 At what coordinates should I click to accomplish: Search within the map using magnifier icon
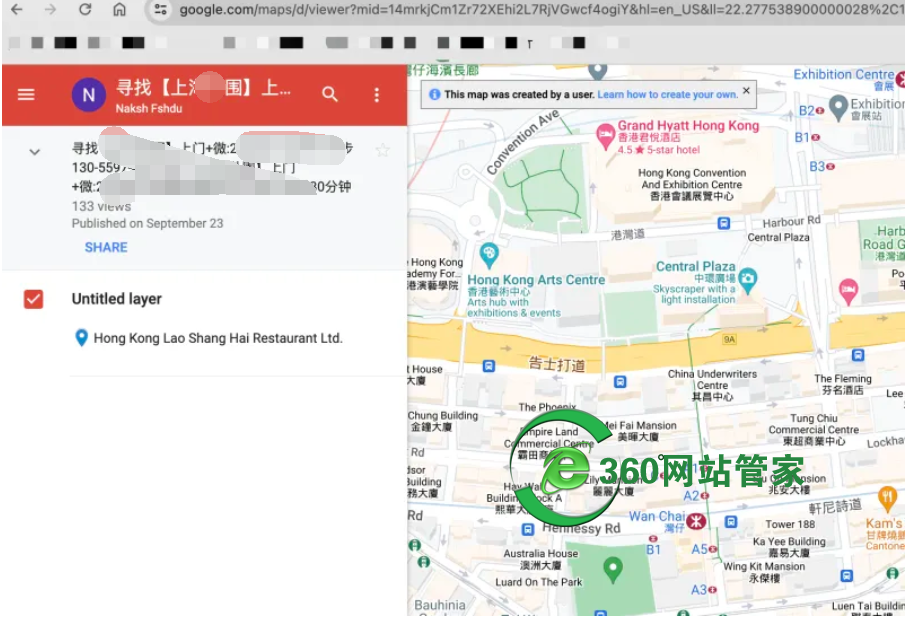point(330,94)
